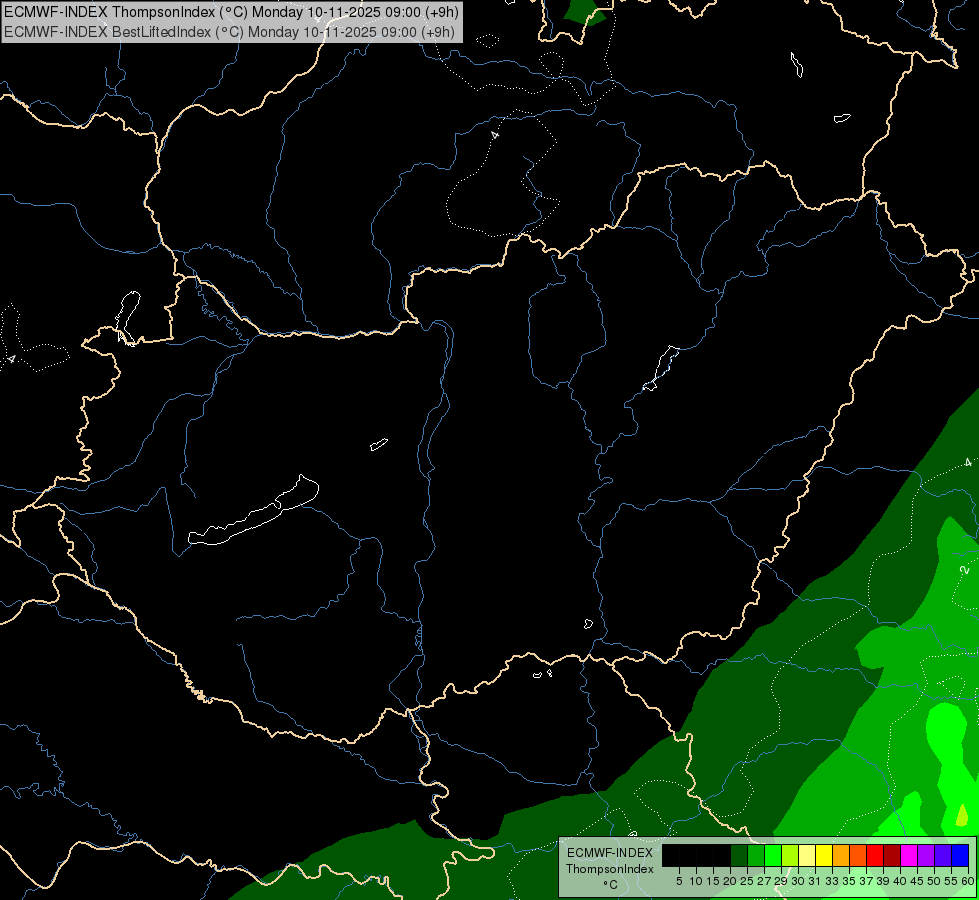Select the medium green 25-27 legend swatch

pos(756,855)
